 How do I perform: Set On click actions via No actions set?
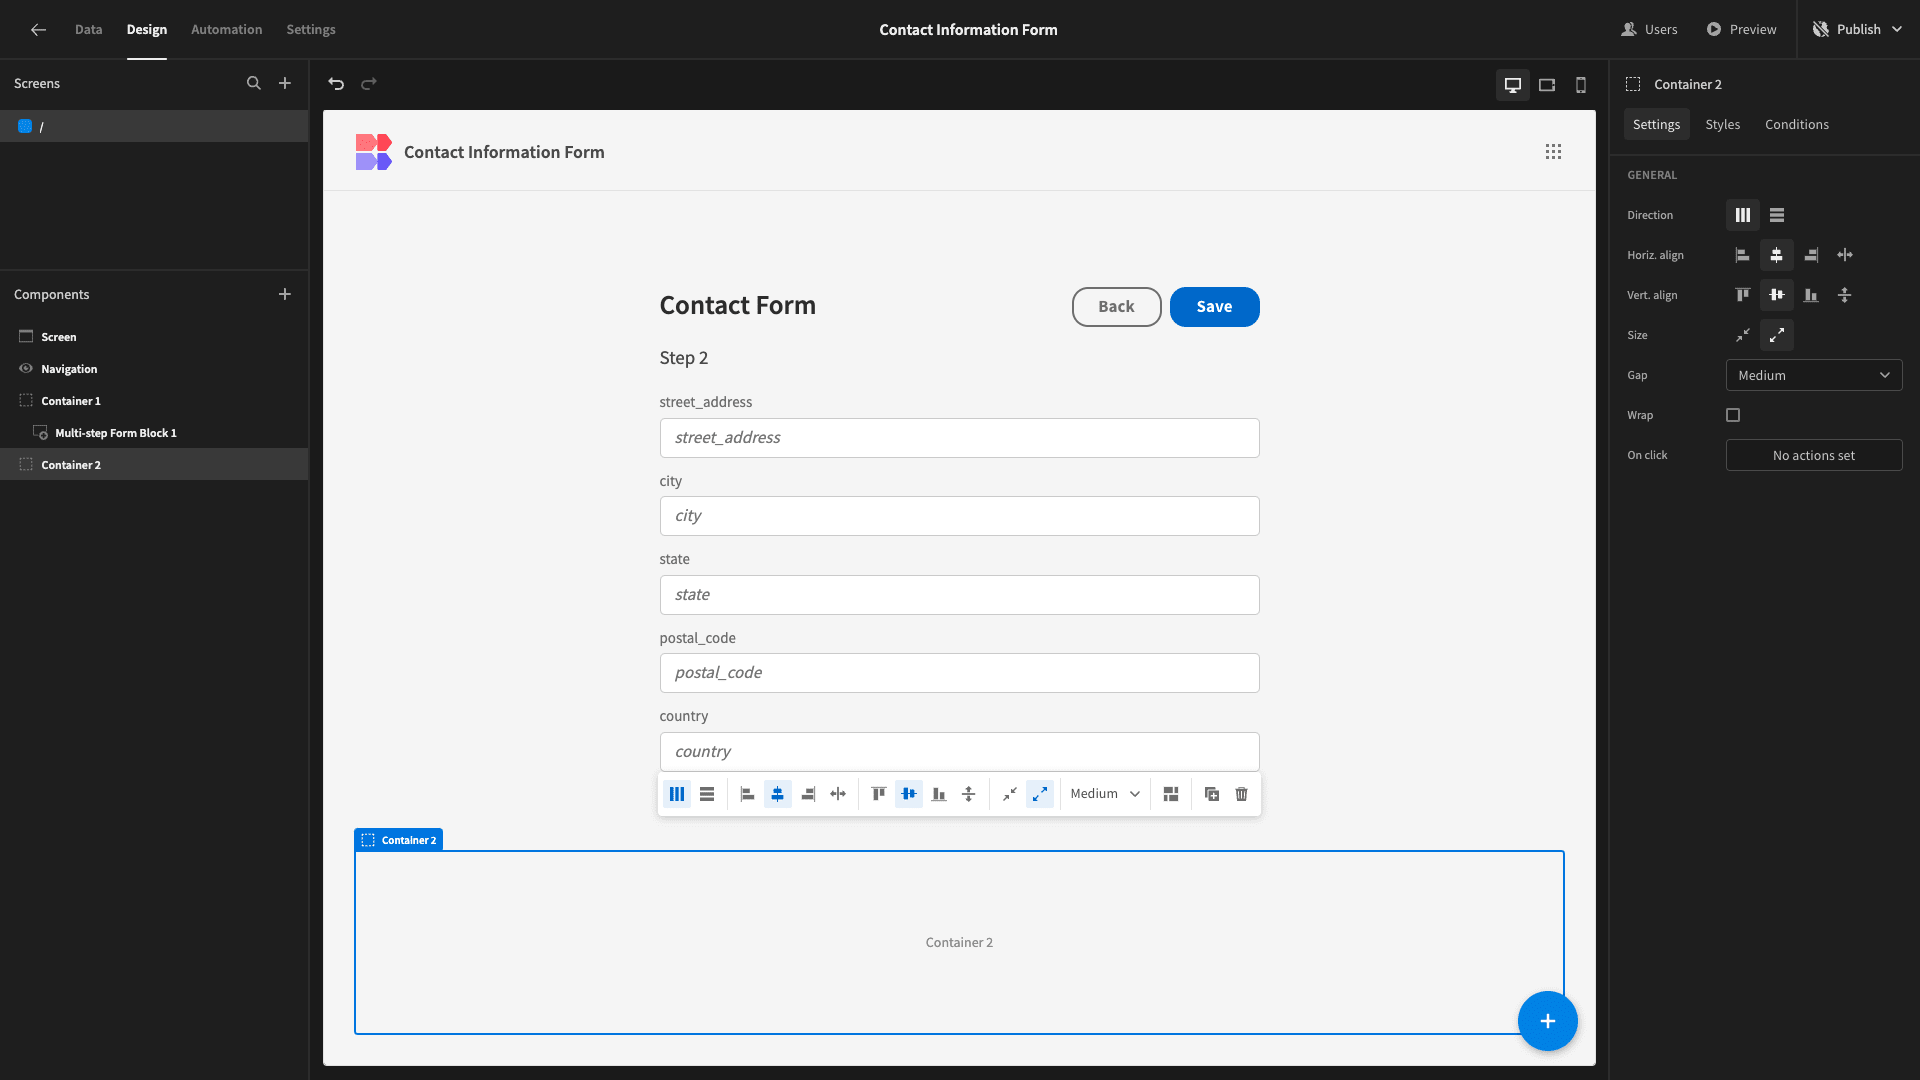pyautogui.click(x=1814, y=455)
